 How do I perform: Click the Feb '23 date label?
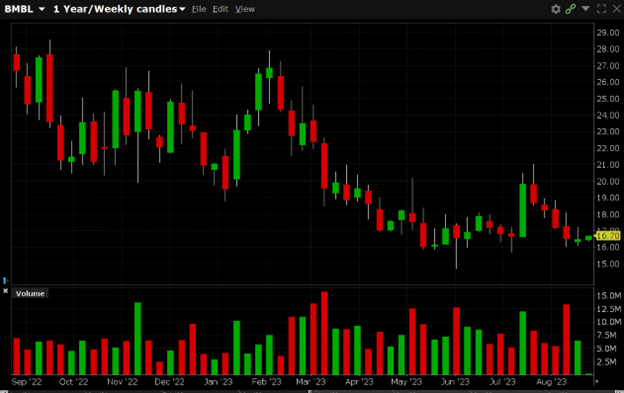(266, 382)
